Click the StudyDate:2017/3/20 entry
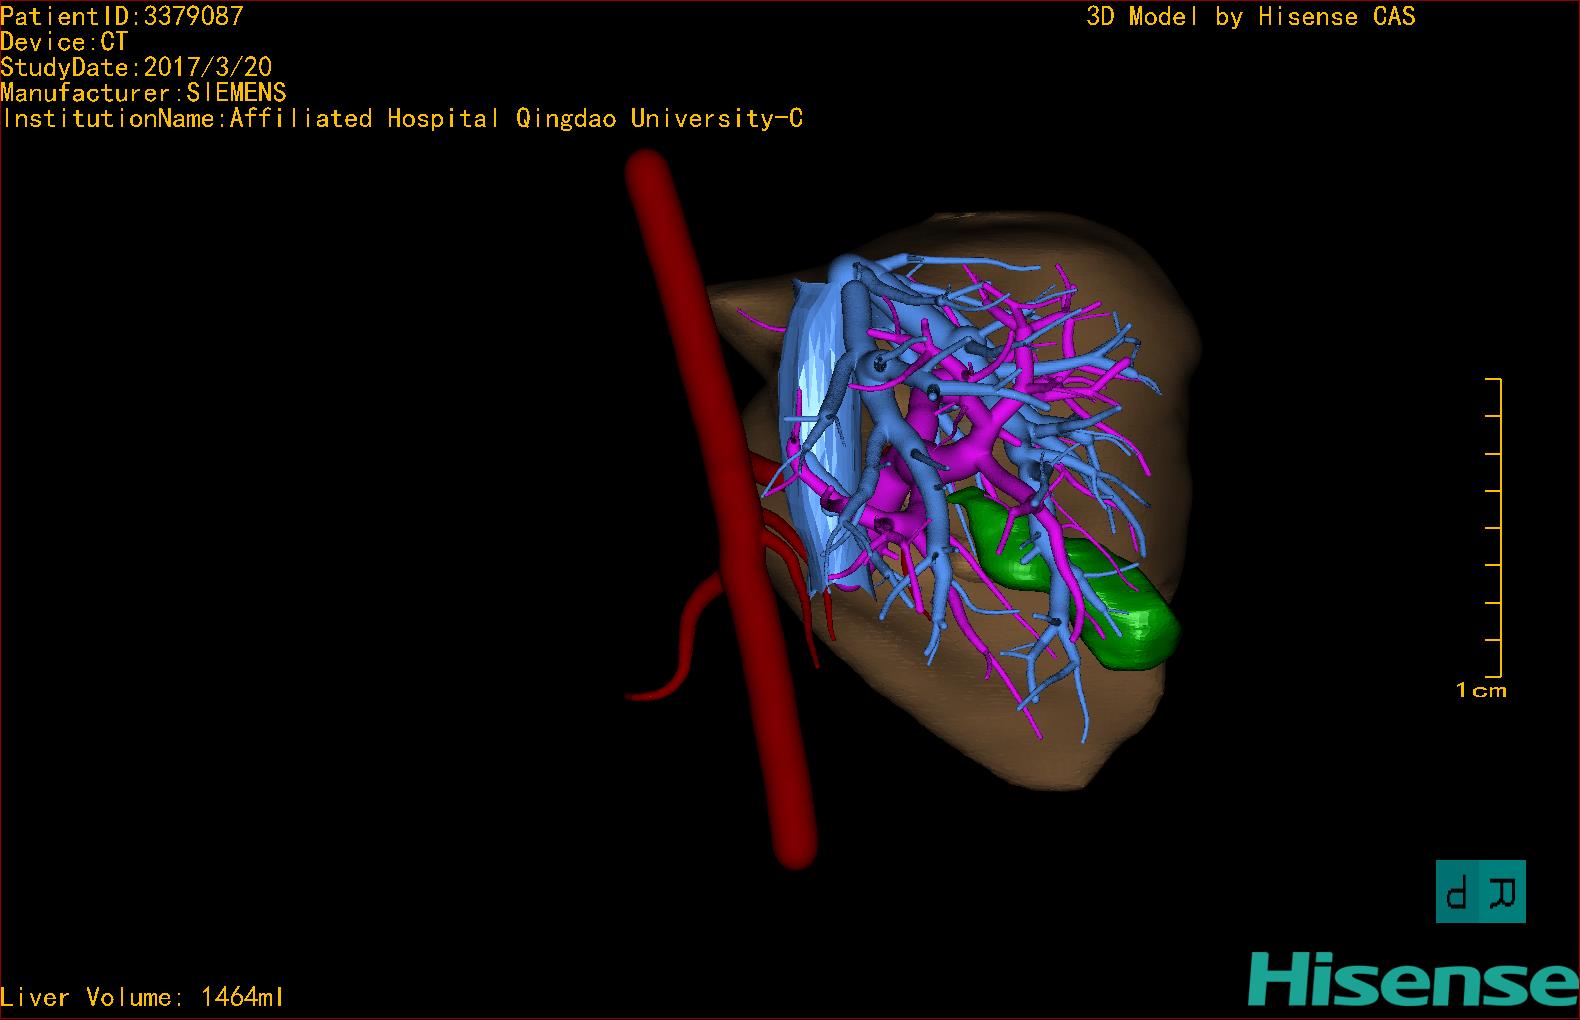 tap(136, 68)
